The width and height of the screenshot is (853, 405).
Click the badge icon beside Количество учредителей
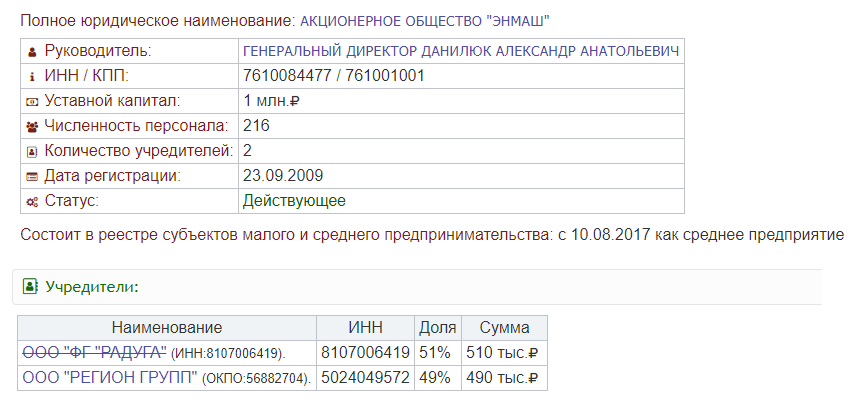[x=32, y=152]
